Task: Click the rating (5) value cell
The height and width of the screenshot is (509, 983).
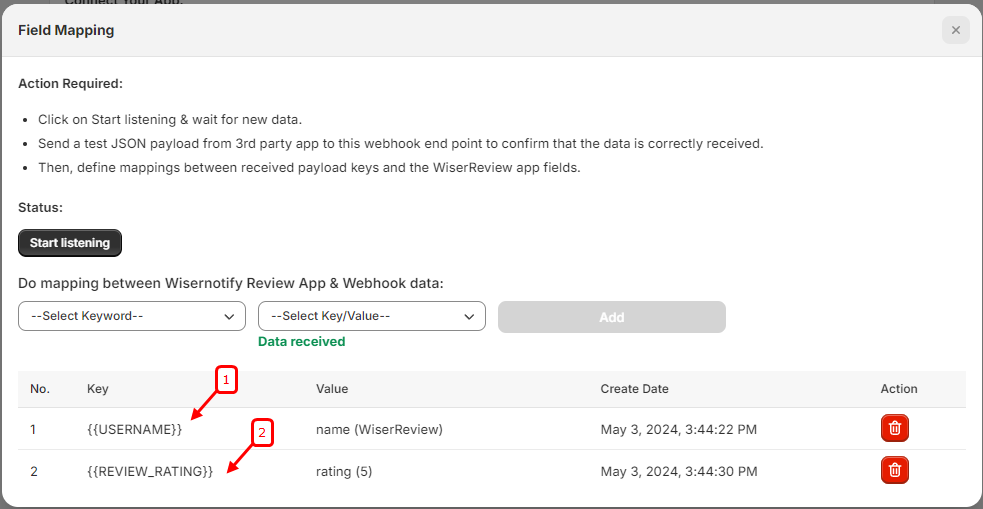Action: click(344, 471)
